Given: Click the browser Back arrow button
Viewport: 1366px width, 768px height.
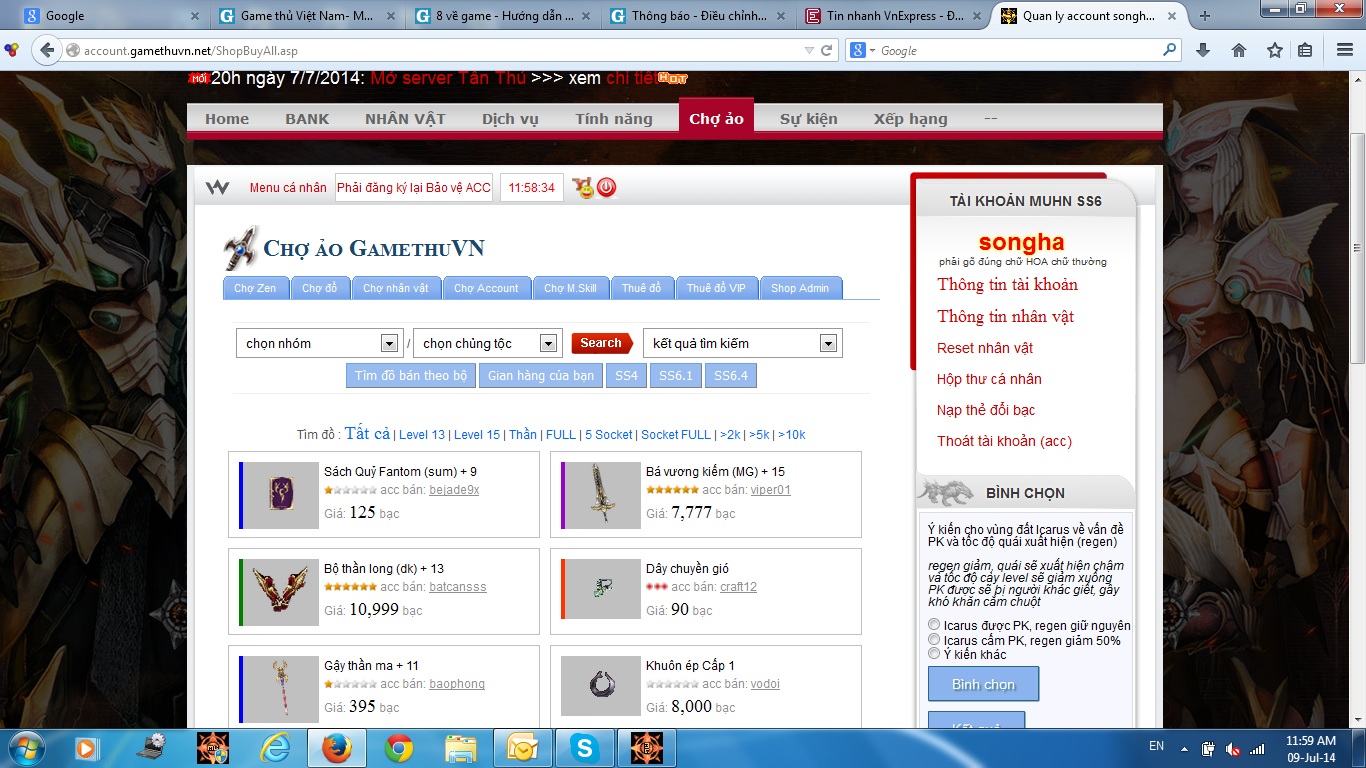Looking at the screenshot, I should [x=46, y=50].
